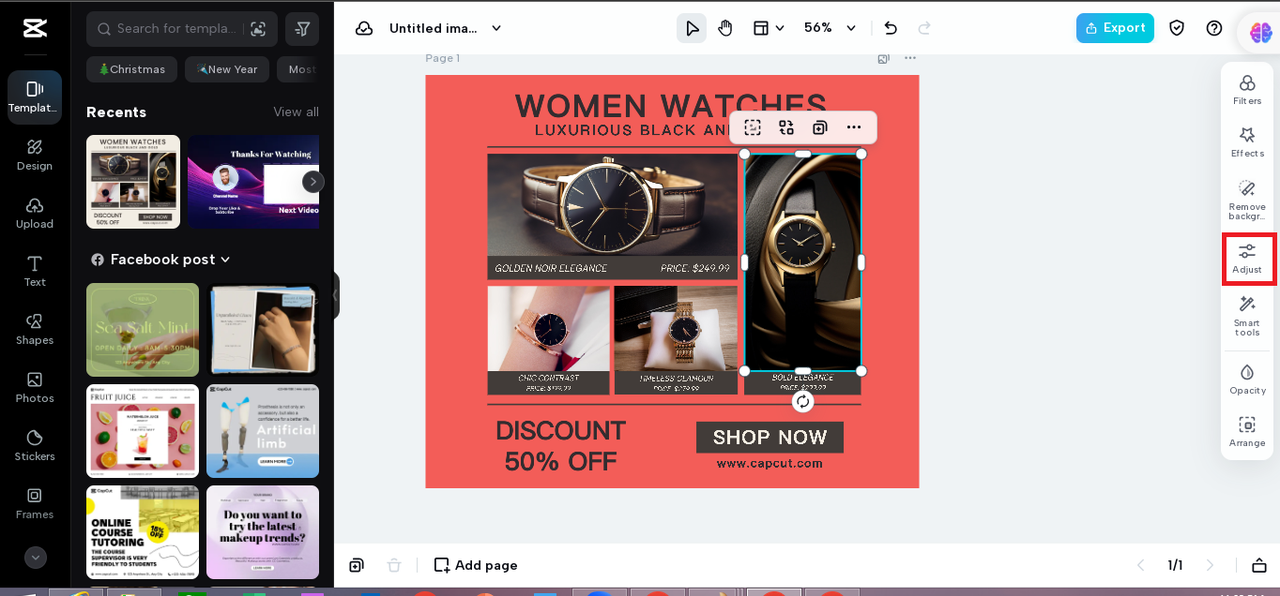
Task: Open the Upload sidebar panel
Action: [35, 213]
